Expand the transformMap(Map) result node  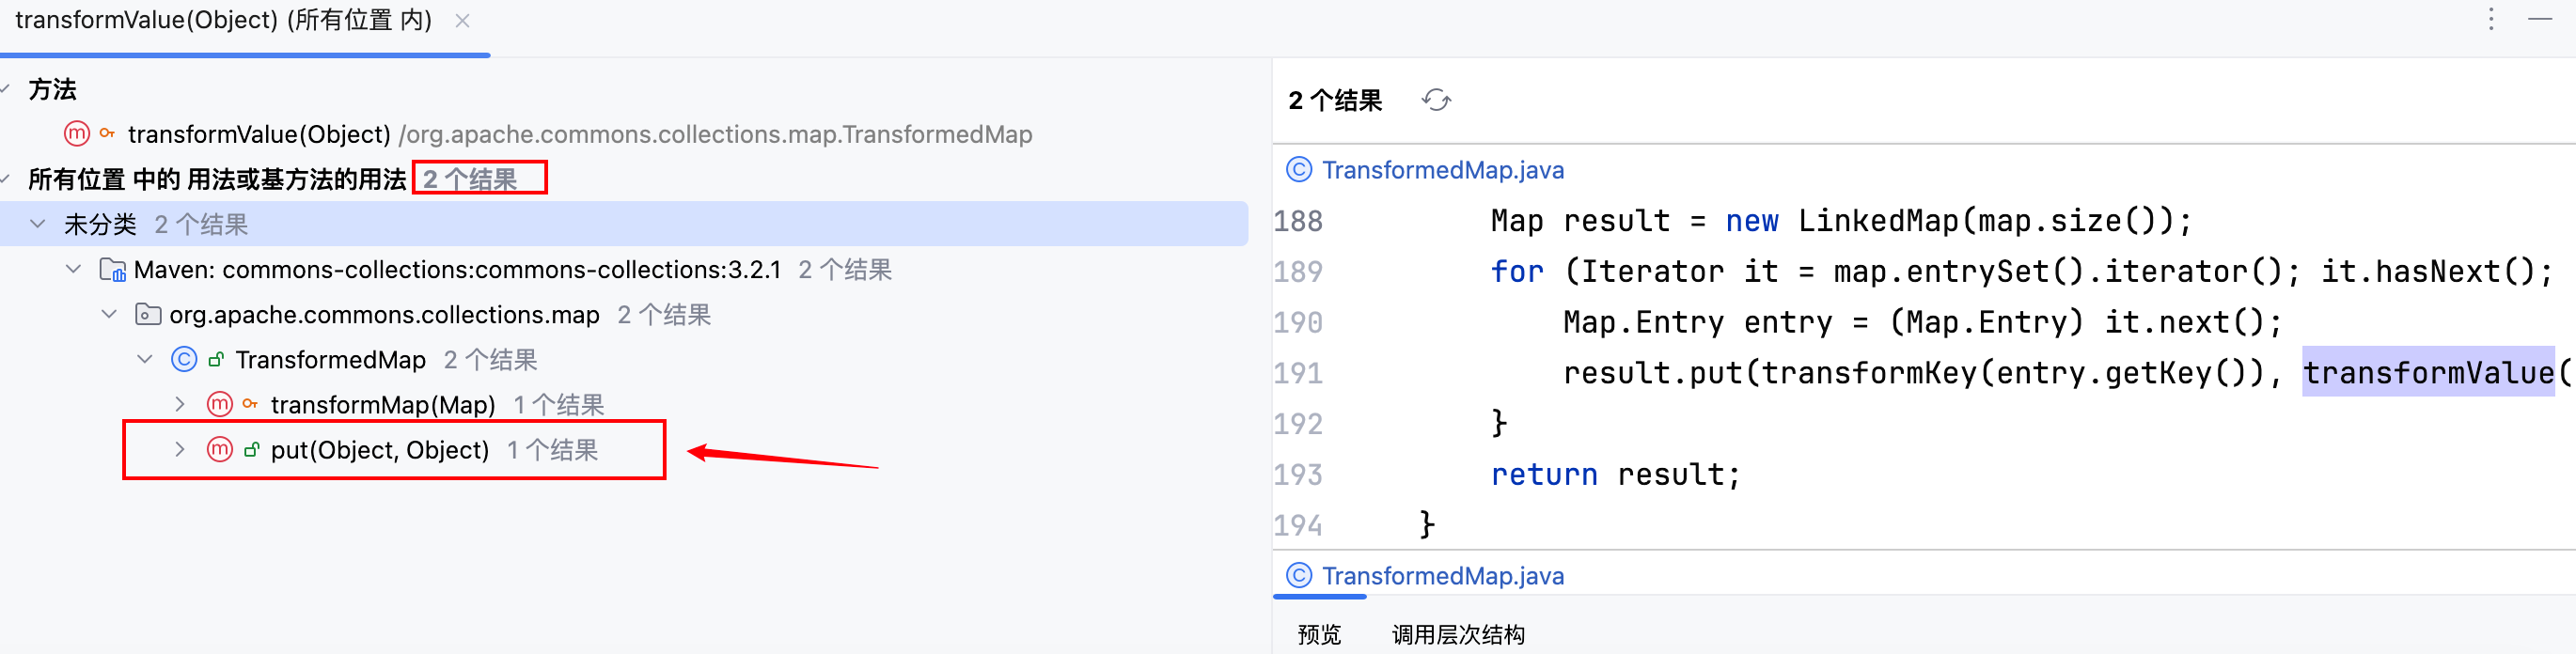(180, 404)
